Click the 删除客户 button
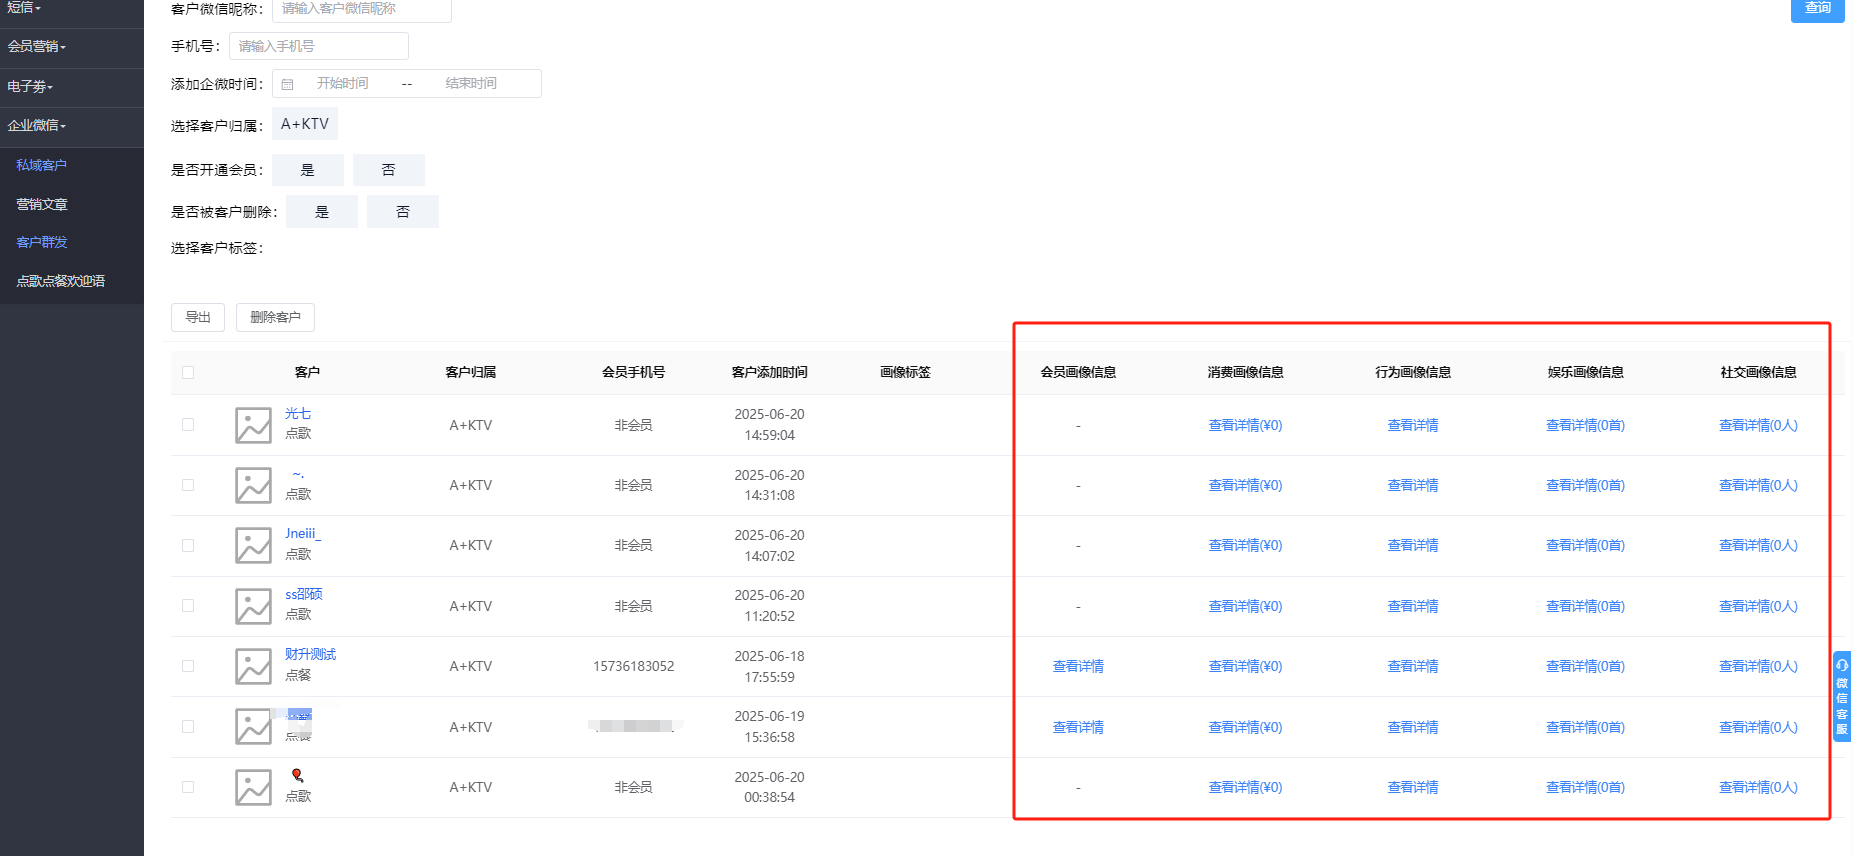 tap(275, 317)
